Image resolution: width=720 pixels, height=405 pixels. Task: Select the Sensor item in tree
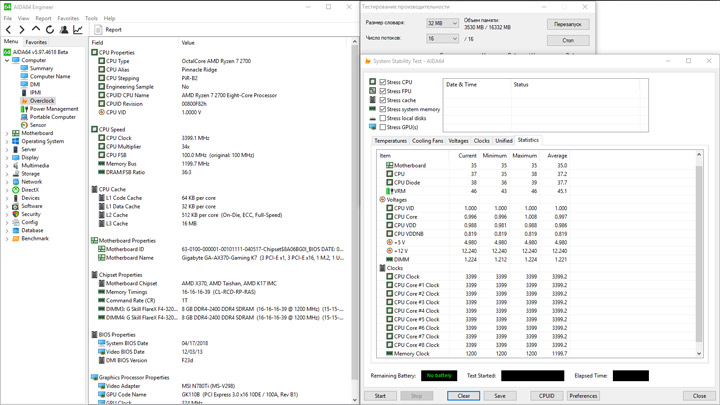coord(37,125)
